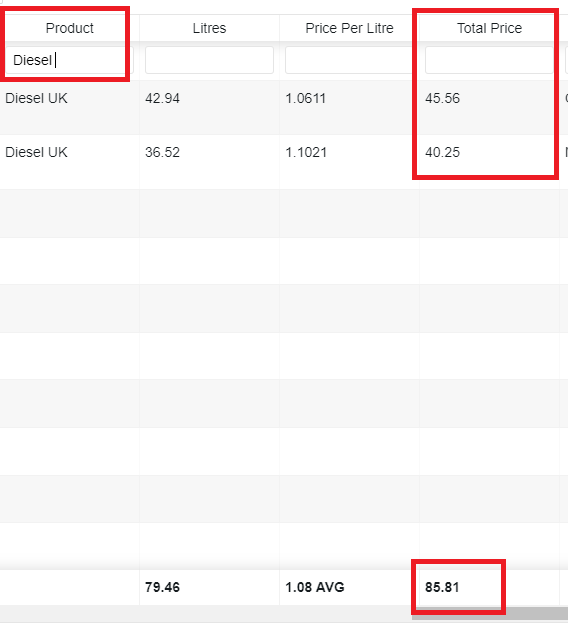Click the 79.46 litres total in footer
The width and height of the screenshot is (568, 623).
(x=162, y=587)
